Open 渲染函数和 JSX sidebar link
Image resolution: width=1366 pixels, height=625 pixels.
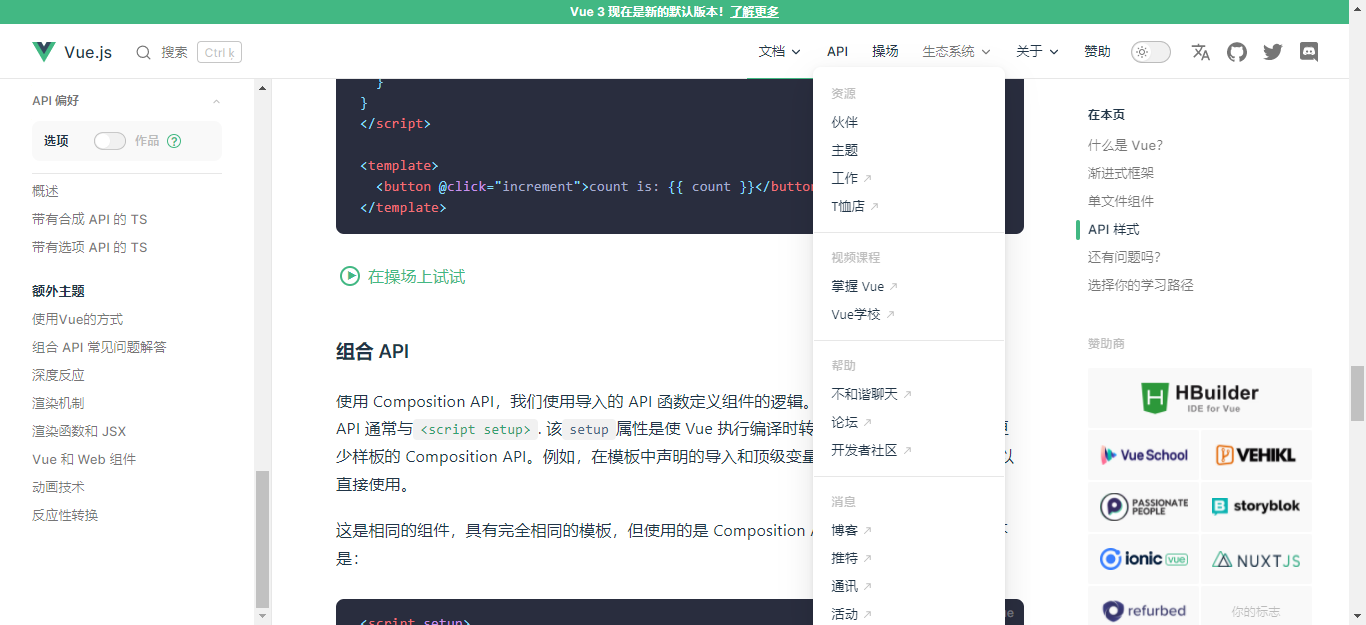pos(79,431)
